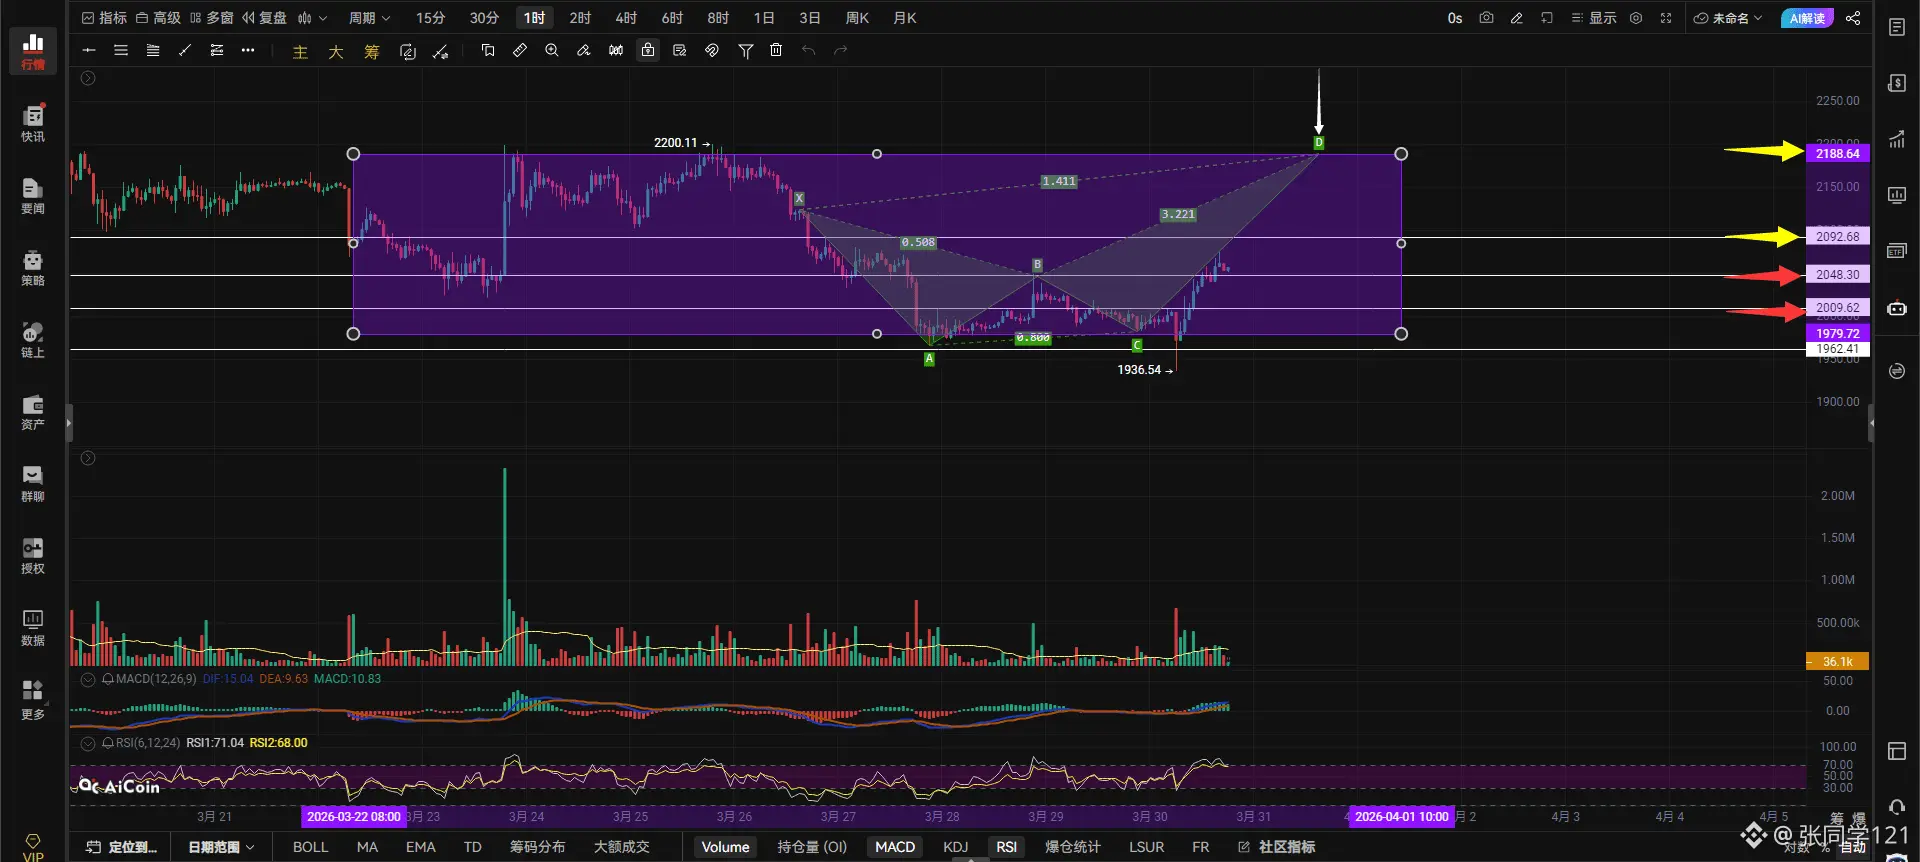Click the 2026-04-01 10:00 time axis marker
The width and height of the screenshot is (1920, 862).
coord(1401,817)
